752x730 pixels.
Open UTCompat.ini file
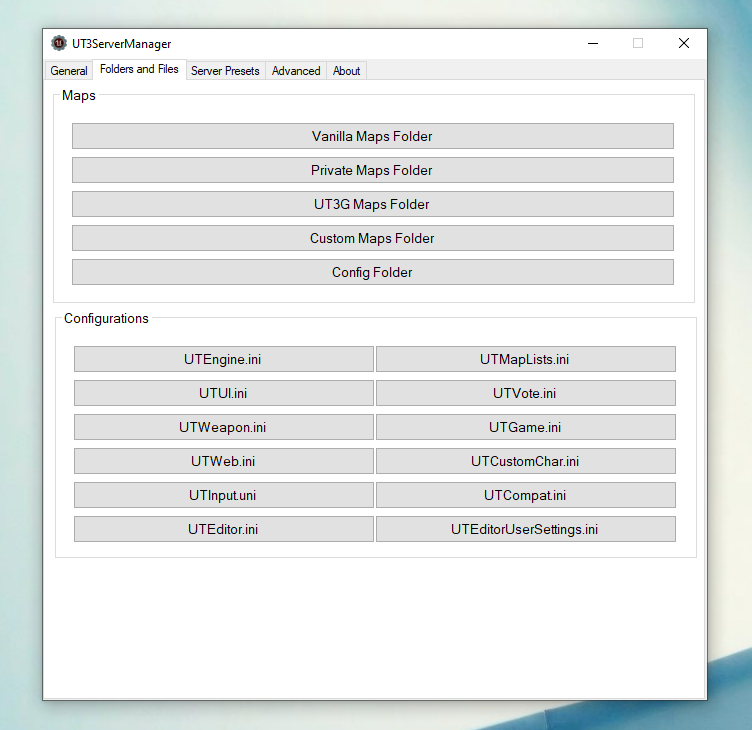pos(526,495)
